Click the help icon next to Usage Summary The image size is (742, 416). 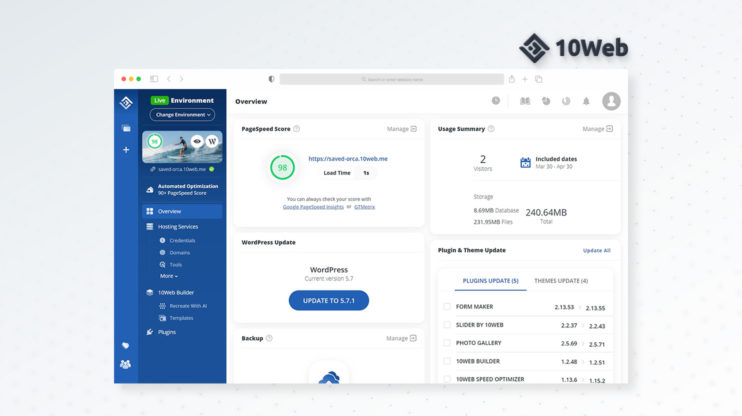pyautogui.click(x=491, y=129)
